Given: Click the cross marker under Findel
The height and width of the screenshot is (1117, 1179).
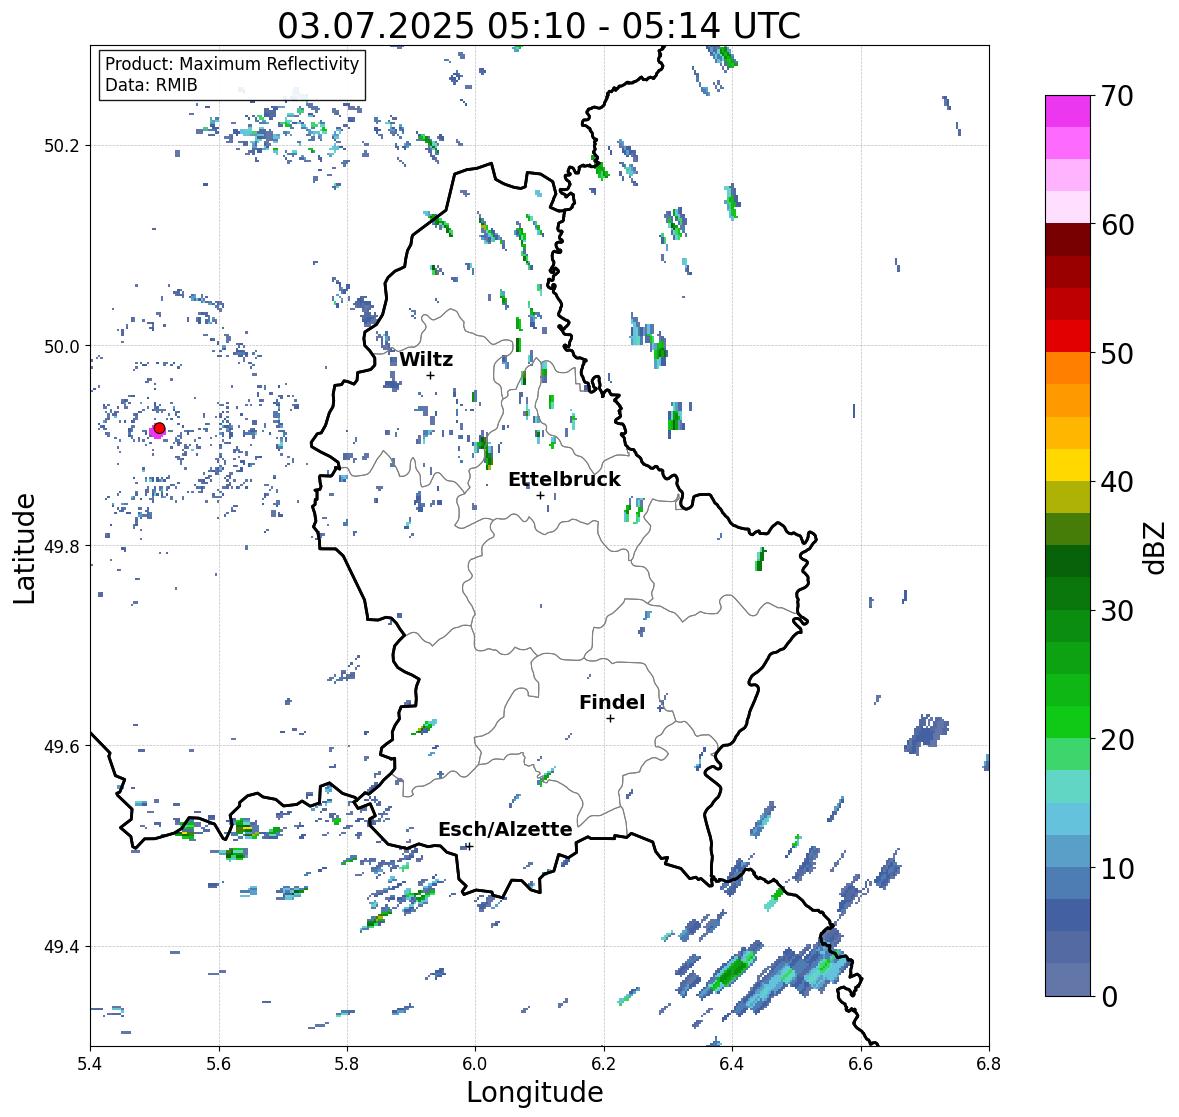Looking at the screenshot, I should tap(611, 719).
